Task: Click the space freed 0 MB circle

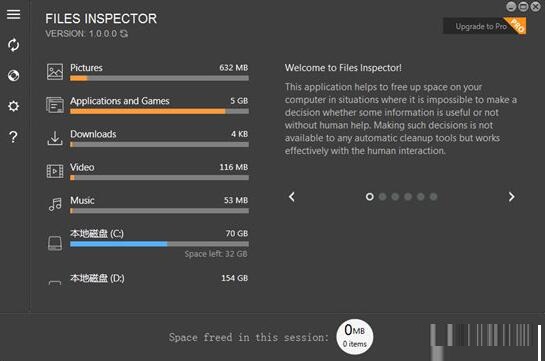Action: (x=355, y=337)
